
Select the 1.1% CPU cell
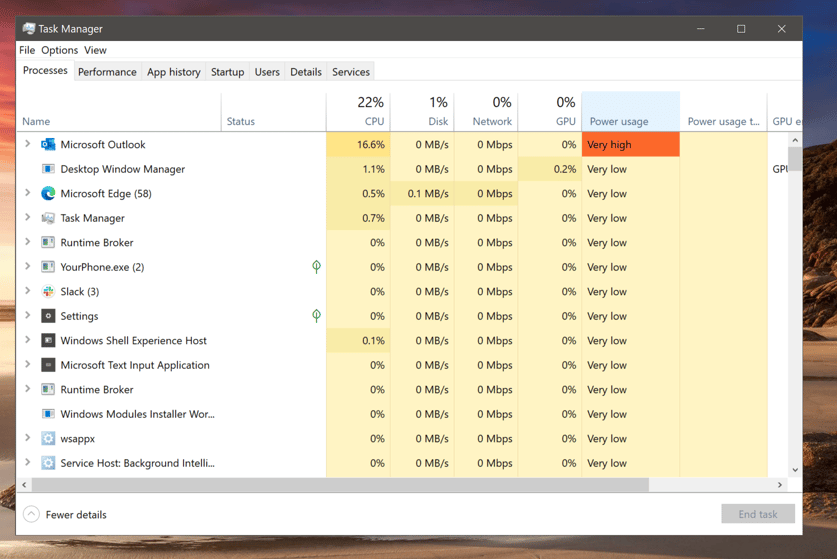click(x=358, y=169)
